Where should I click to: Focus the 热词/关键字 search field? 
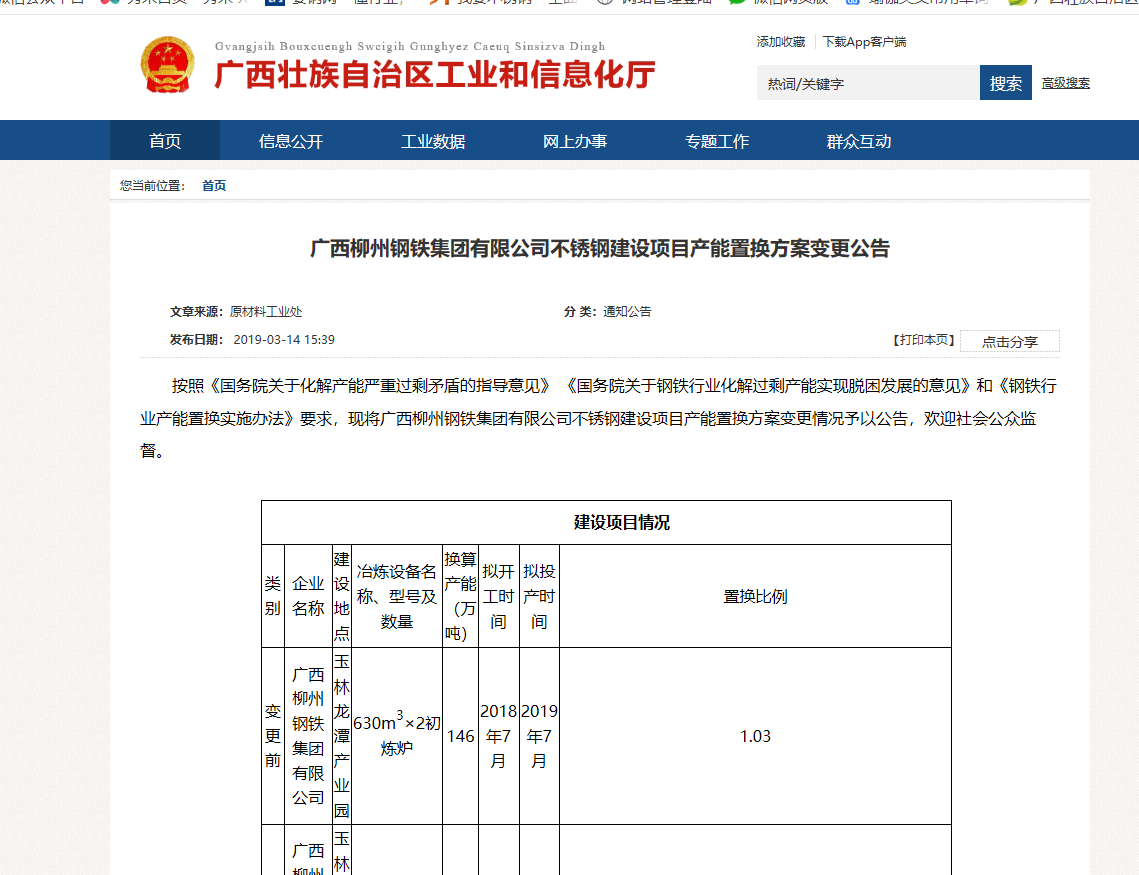pyautogui.click(x=868, y=83)
